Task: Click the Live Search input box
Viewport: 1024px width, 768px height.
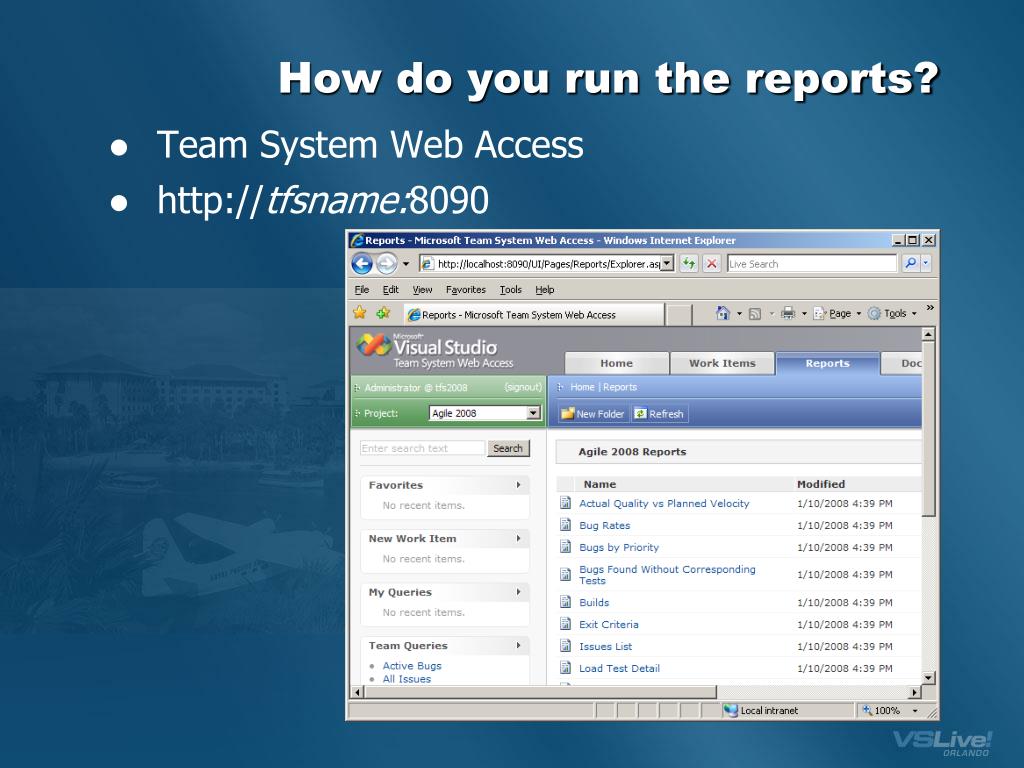Action: coord(812,264)
